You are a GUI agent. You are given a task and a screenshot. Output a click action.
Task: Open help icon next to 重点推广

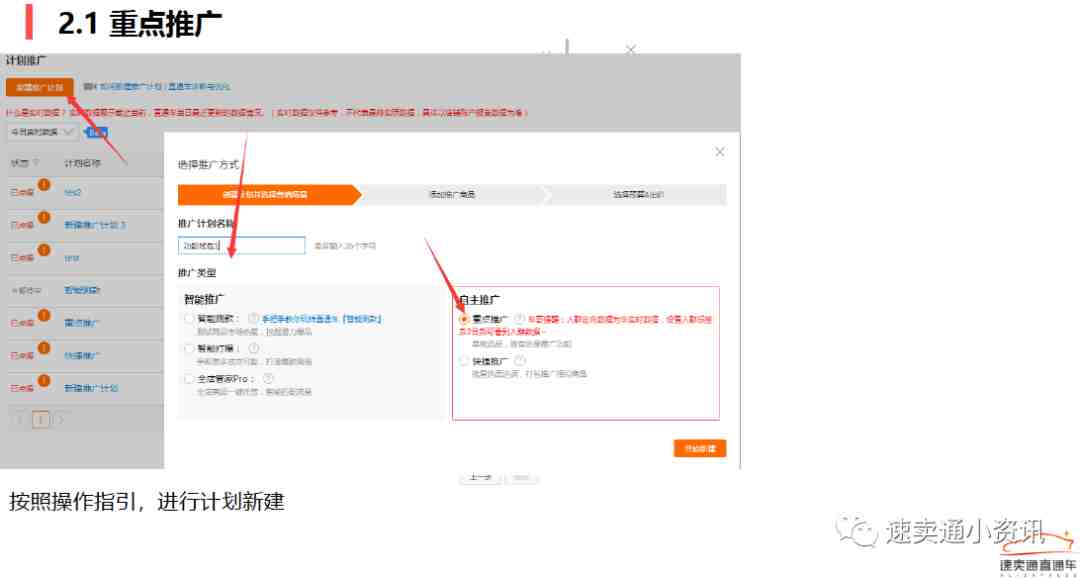(519, 318)
